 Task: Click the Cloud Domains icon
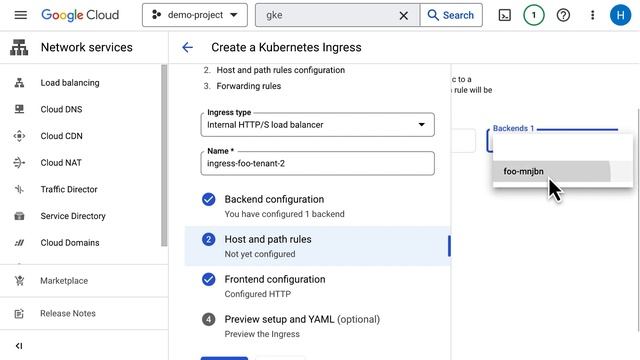click(x=19, y=242)
